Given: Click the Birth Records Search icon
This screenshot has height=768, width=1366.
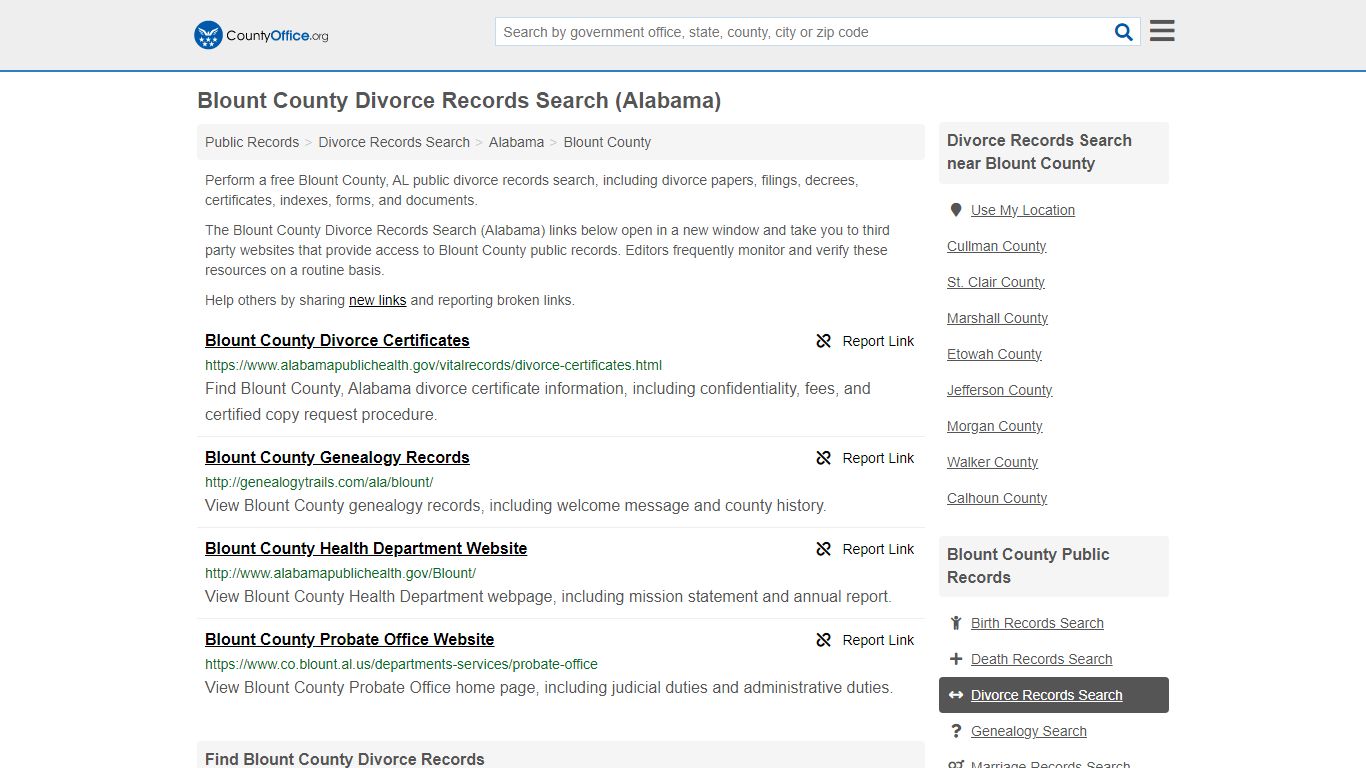Looking at the screenshot, I should point(956,623).
